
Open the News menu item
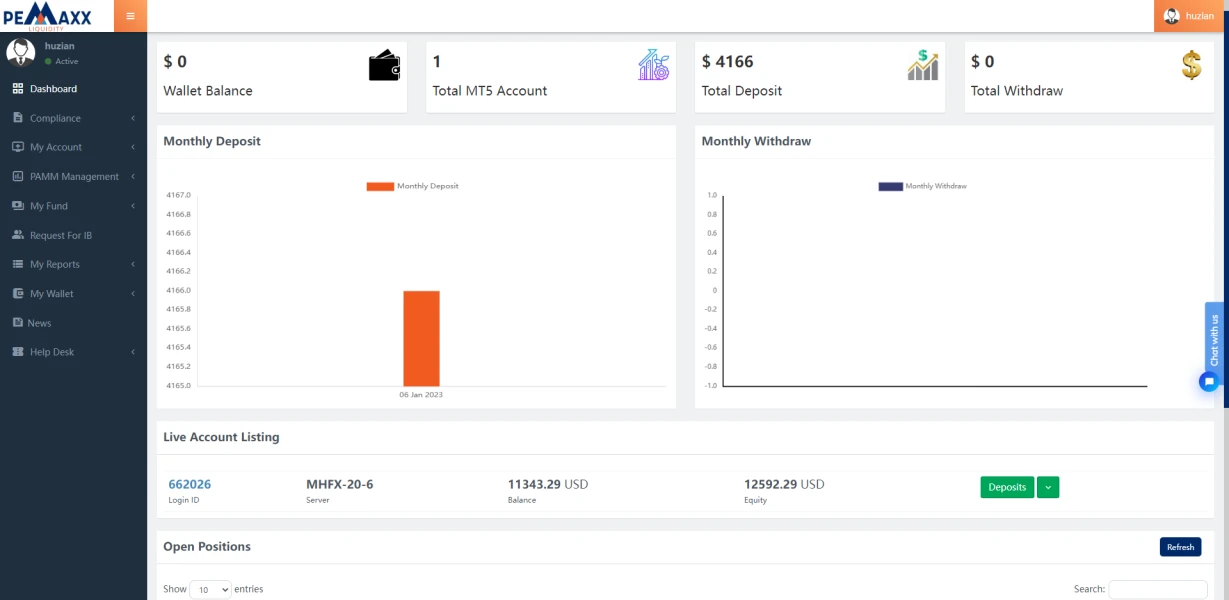(x=73, y=323)
